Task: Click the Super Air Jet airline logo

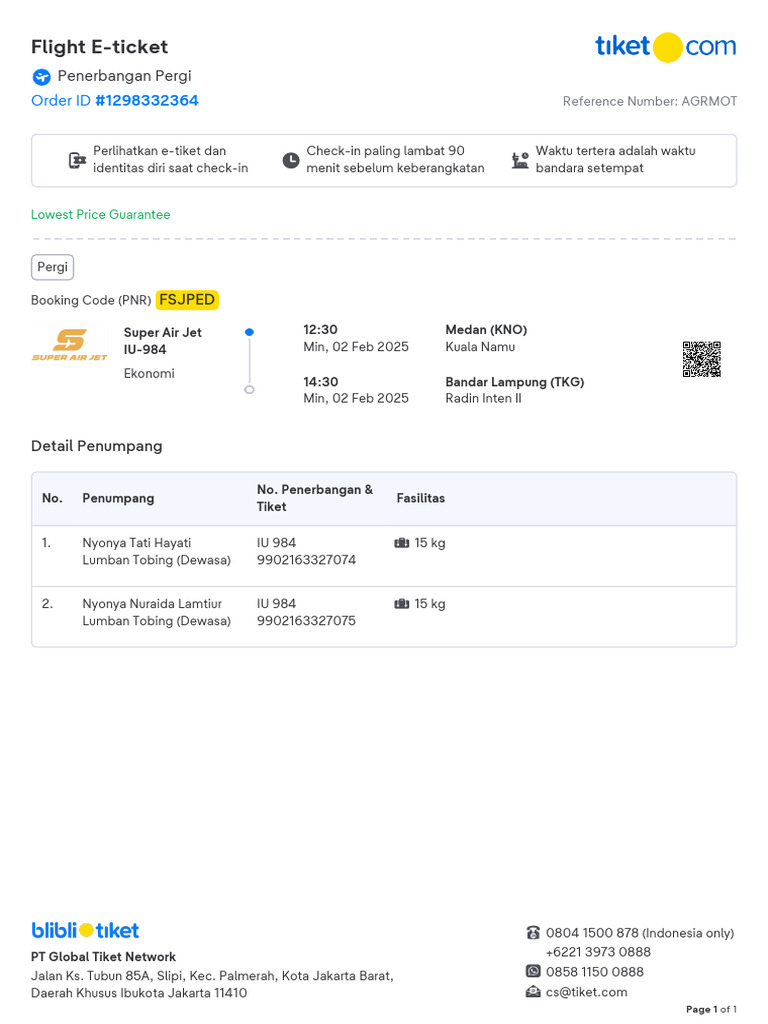Action: tap(69, 345)
